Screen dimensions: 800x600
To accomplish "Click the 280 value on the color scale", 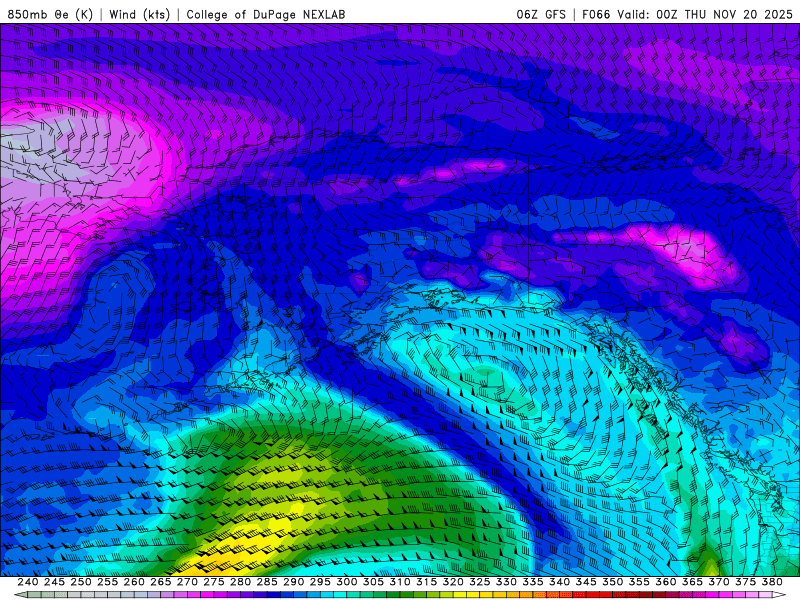I will [x=240, y=582].
